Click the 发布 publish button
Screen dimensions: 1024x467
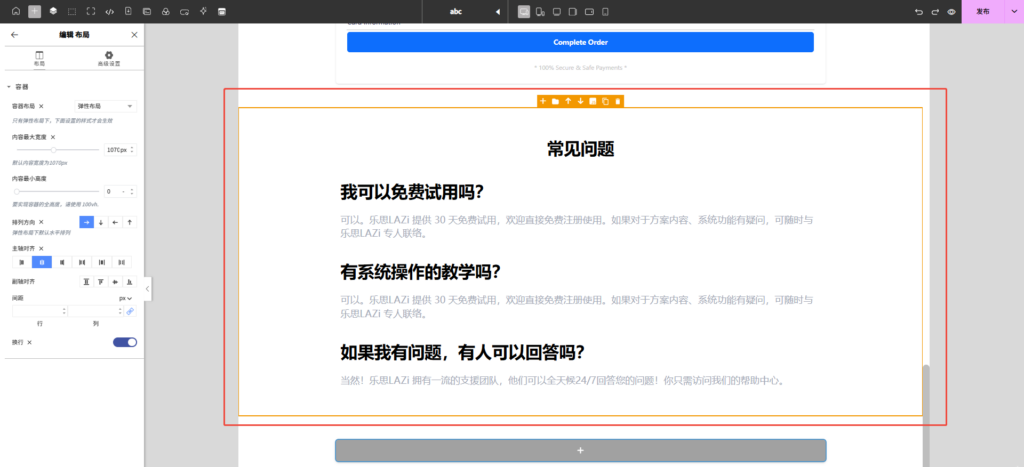pos(983,11)
